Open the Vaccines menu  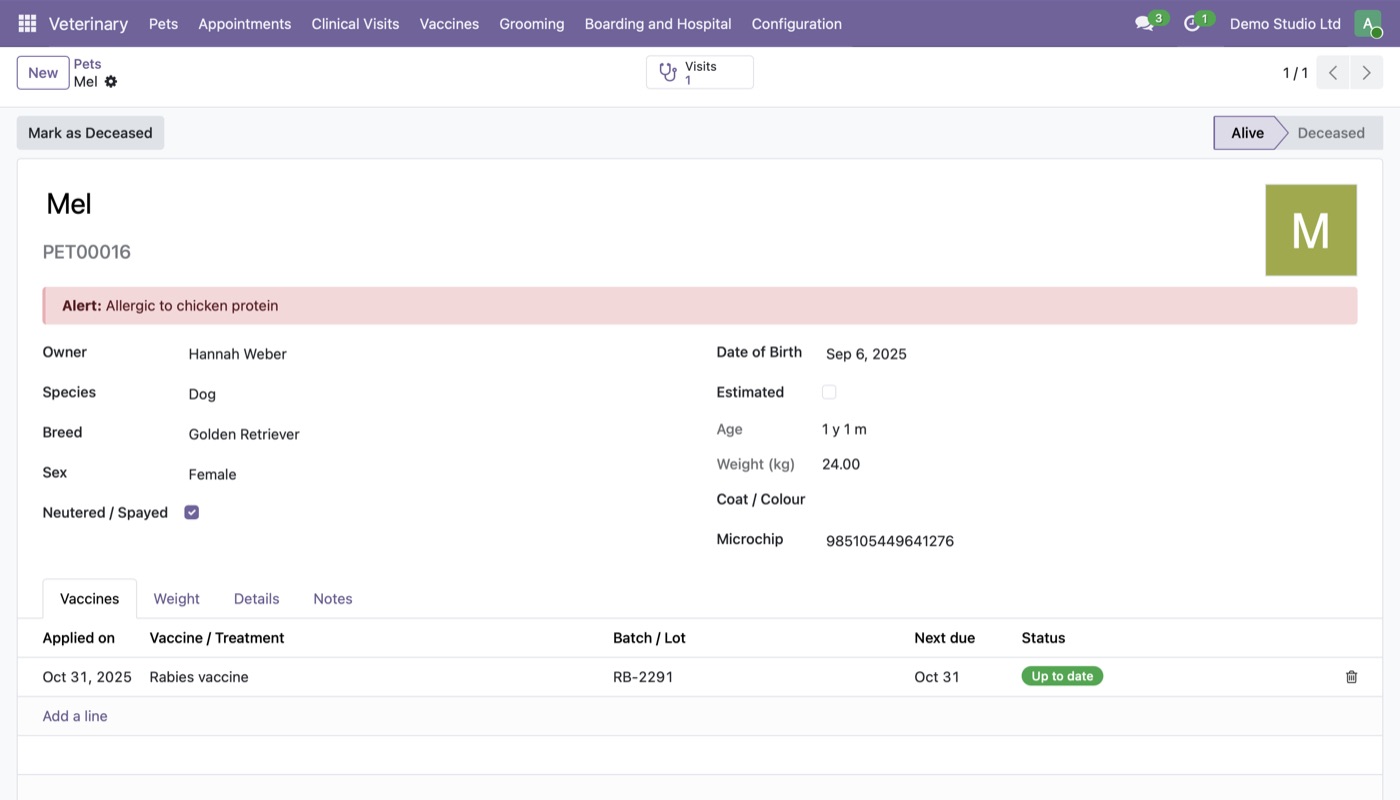pos(449,23)
